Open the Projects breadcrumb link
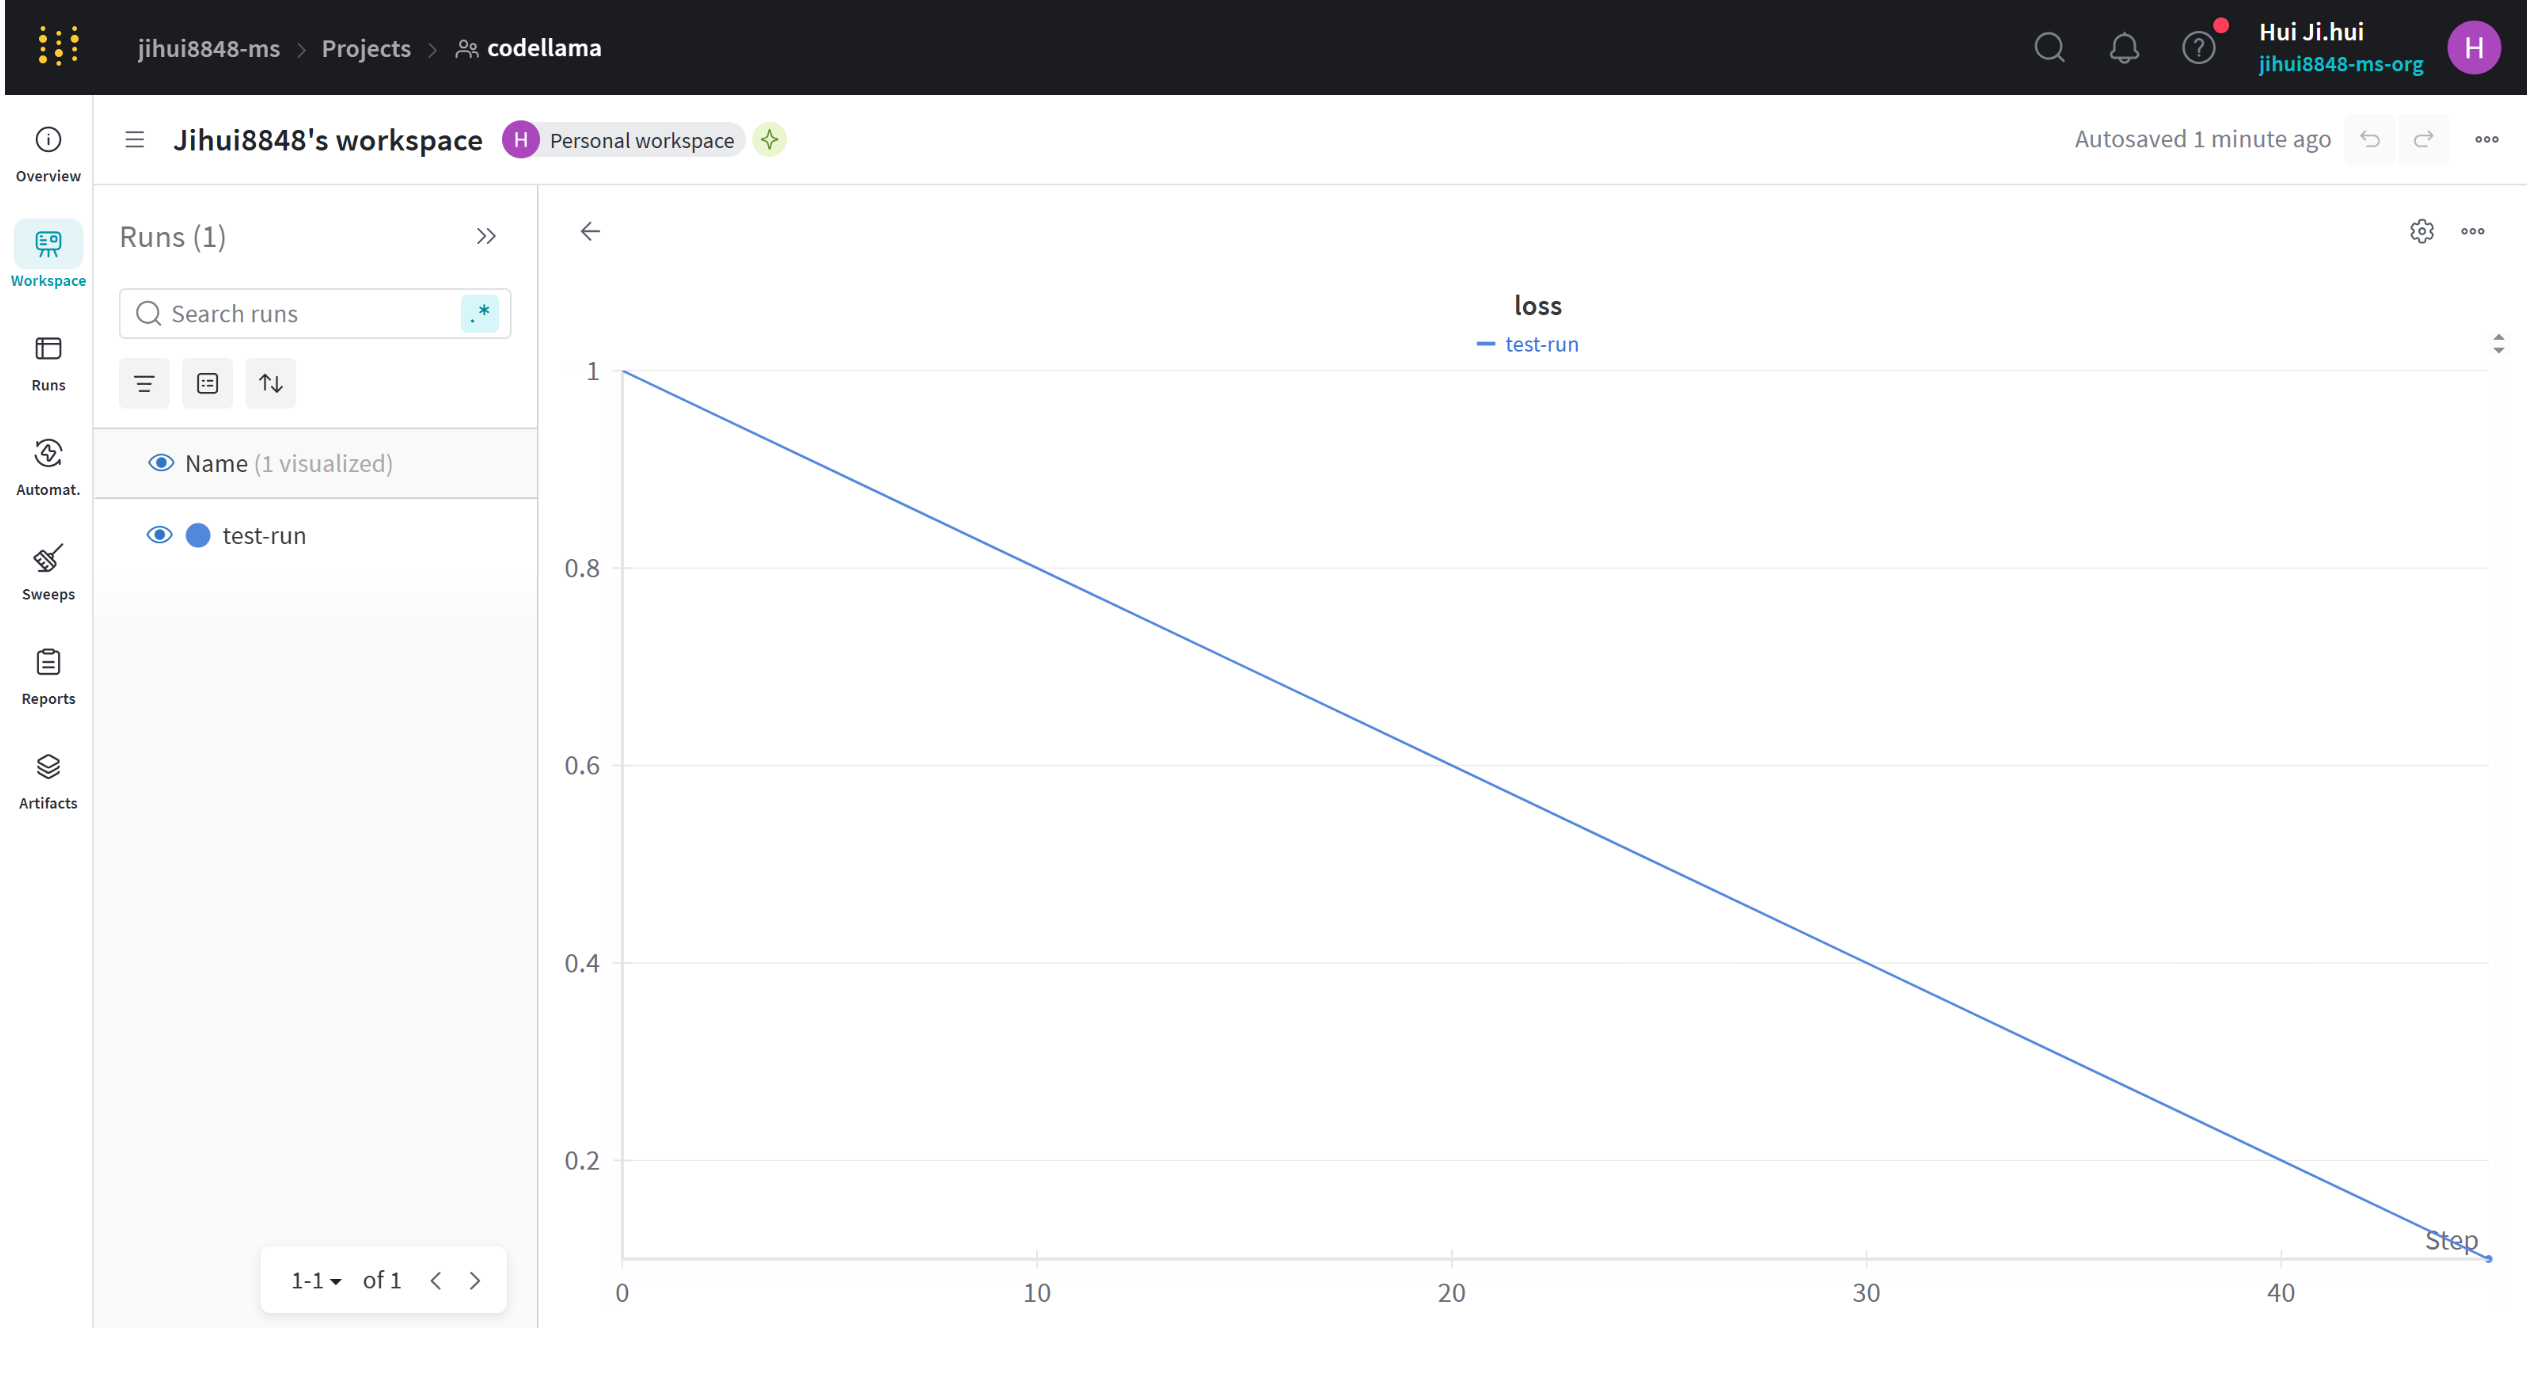Viewport: 2527px width, 1381px height. 366,48
